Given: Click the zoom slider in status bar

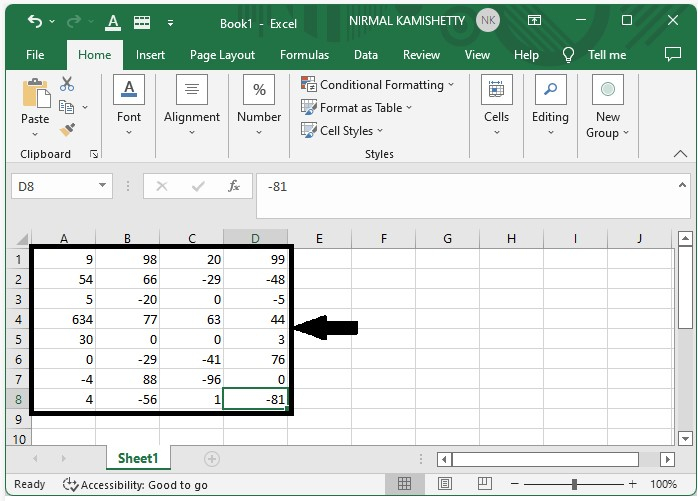Looking at the screenshot, I should tap(574, 484).
